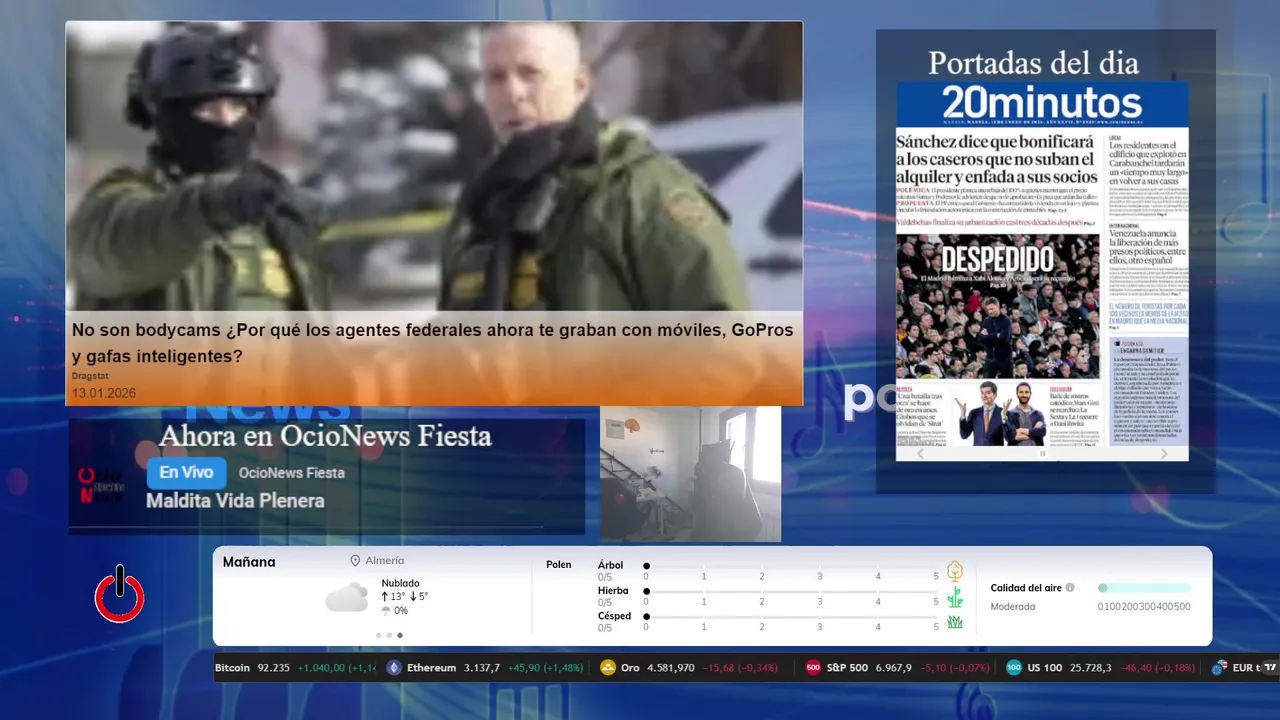Image resolution: width=1280 pixels, height=720 pixels.
Task: Click the air quality green progress bar
Action: click(x=1144, y=588)
